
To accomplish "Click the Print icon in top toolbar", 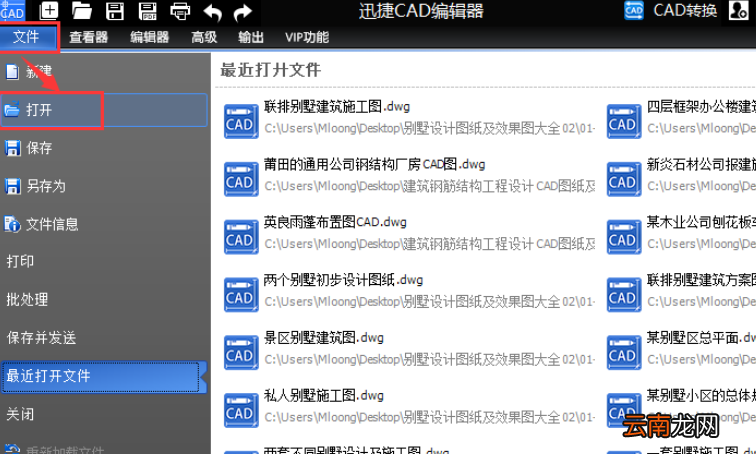I will click(180, 11).
